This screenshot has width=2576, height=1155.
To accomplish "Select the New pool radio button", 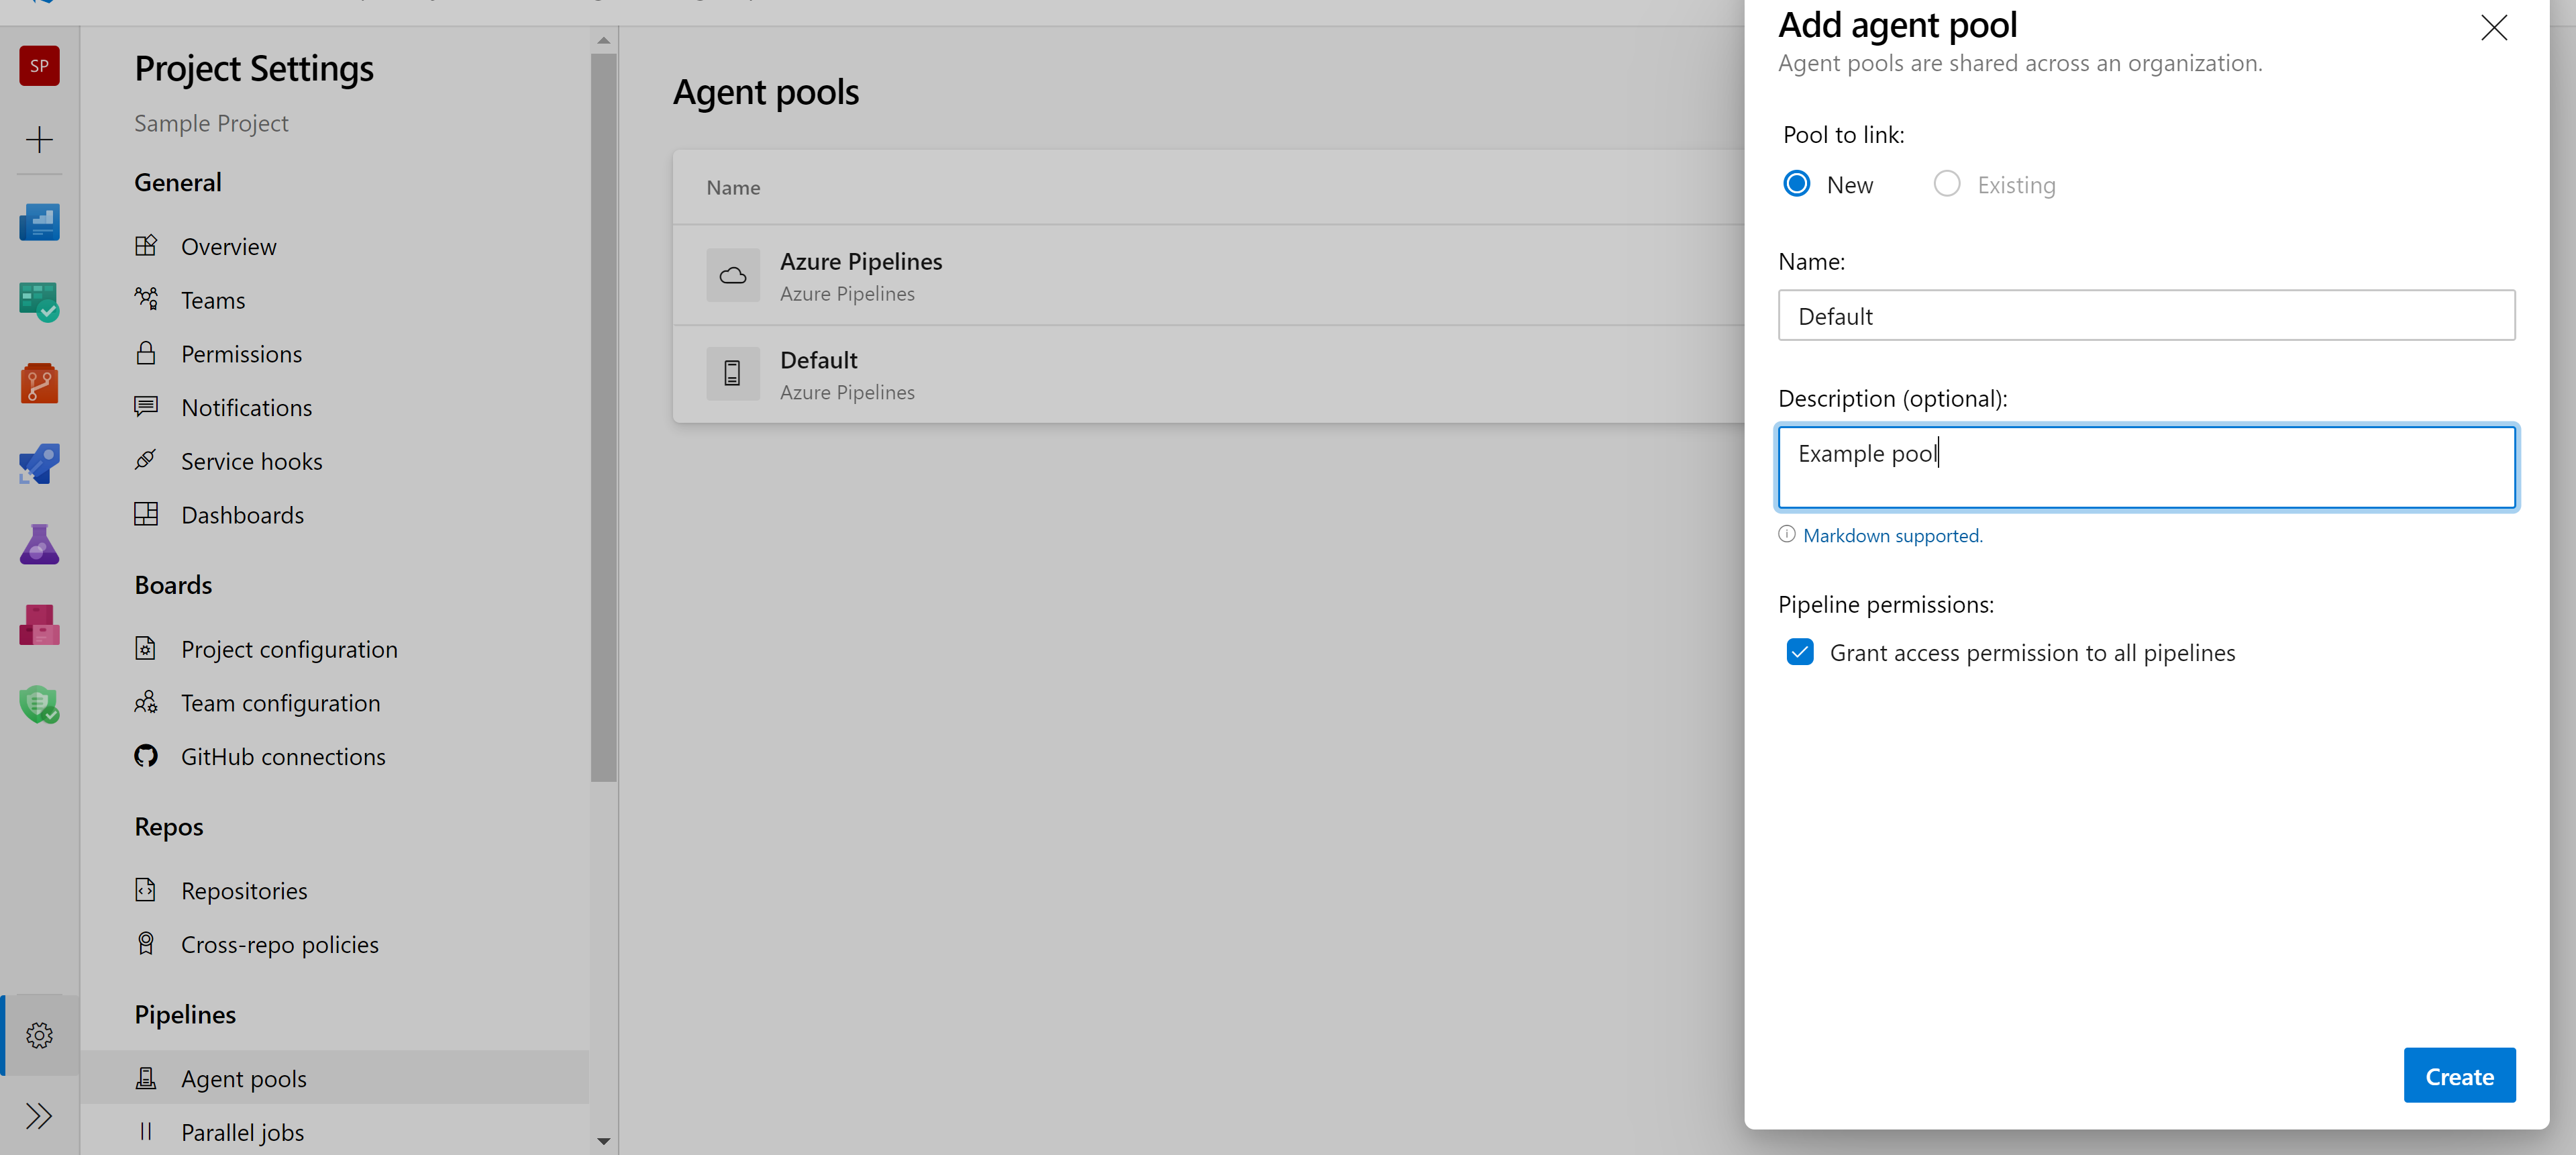I will pos(1796,184).
